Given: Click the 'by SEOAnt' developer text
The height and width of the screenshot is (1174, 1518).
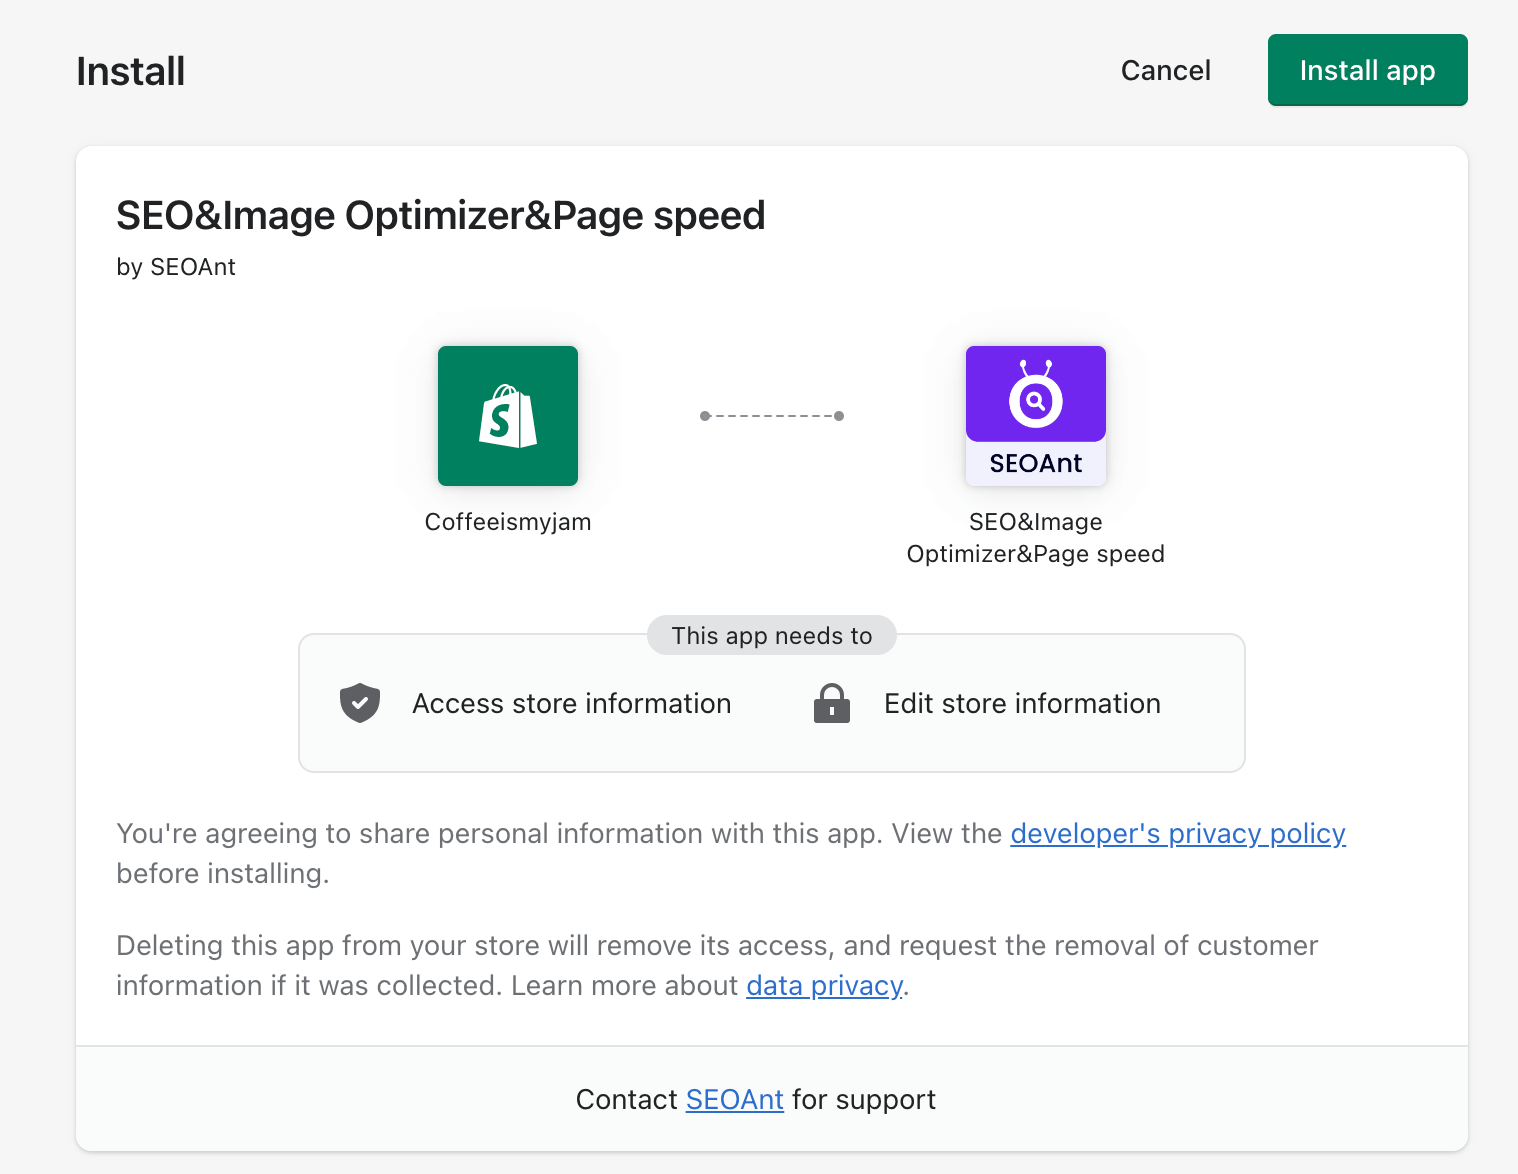Looking at the screenshot, I should pos(176,267).
